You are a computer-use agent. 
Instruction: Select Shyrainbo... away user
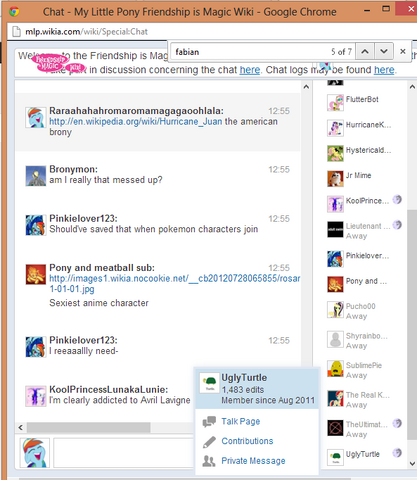click(x=363, y=340)
